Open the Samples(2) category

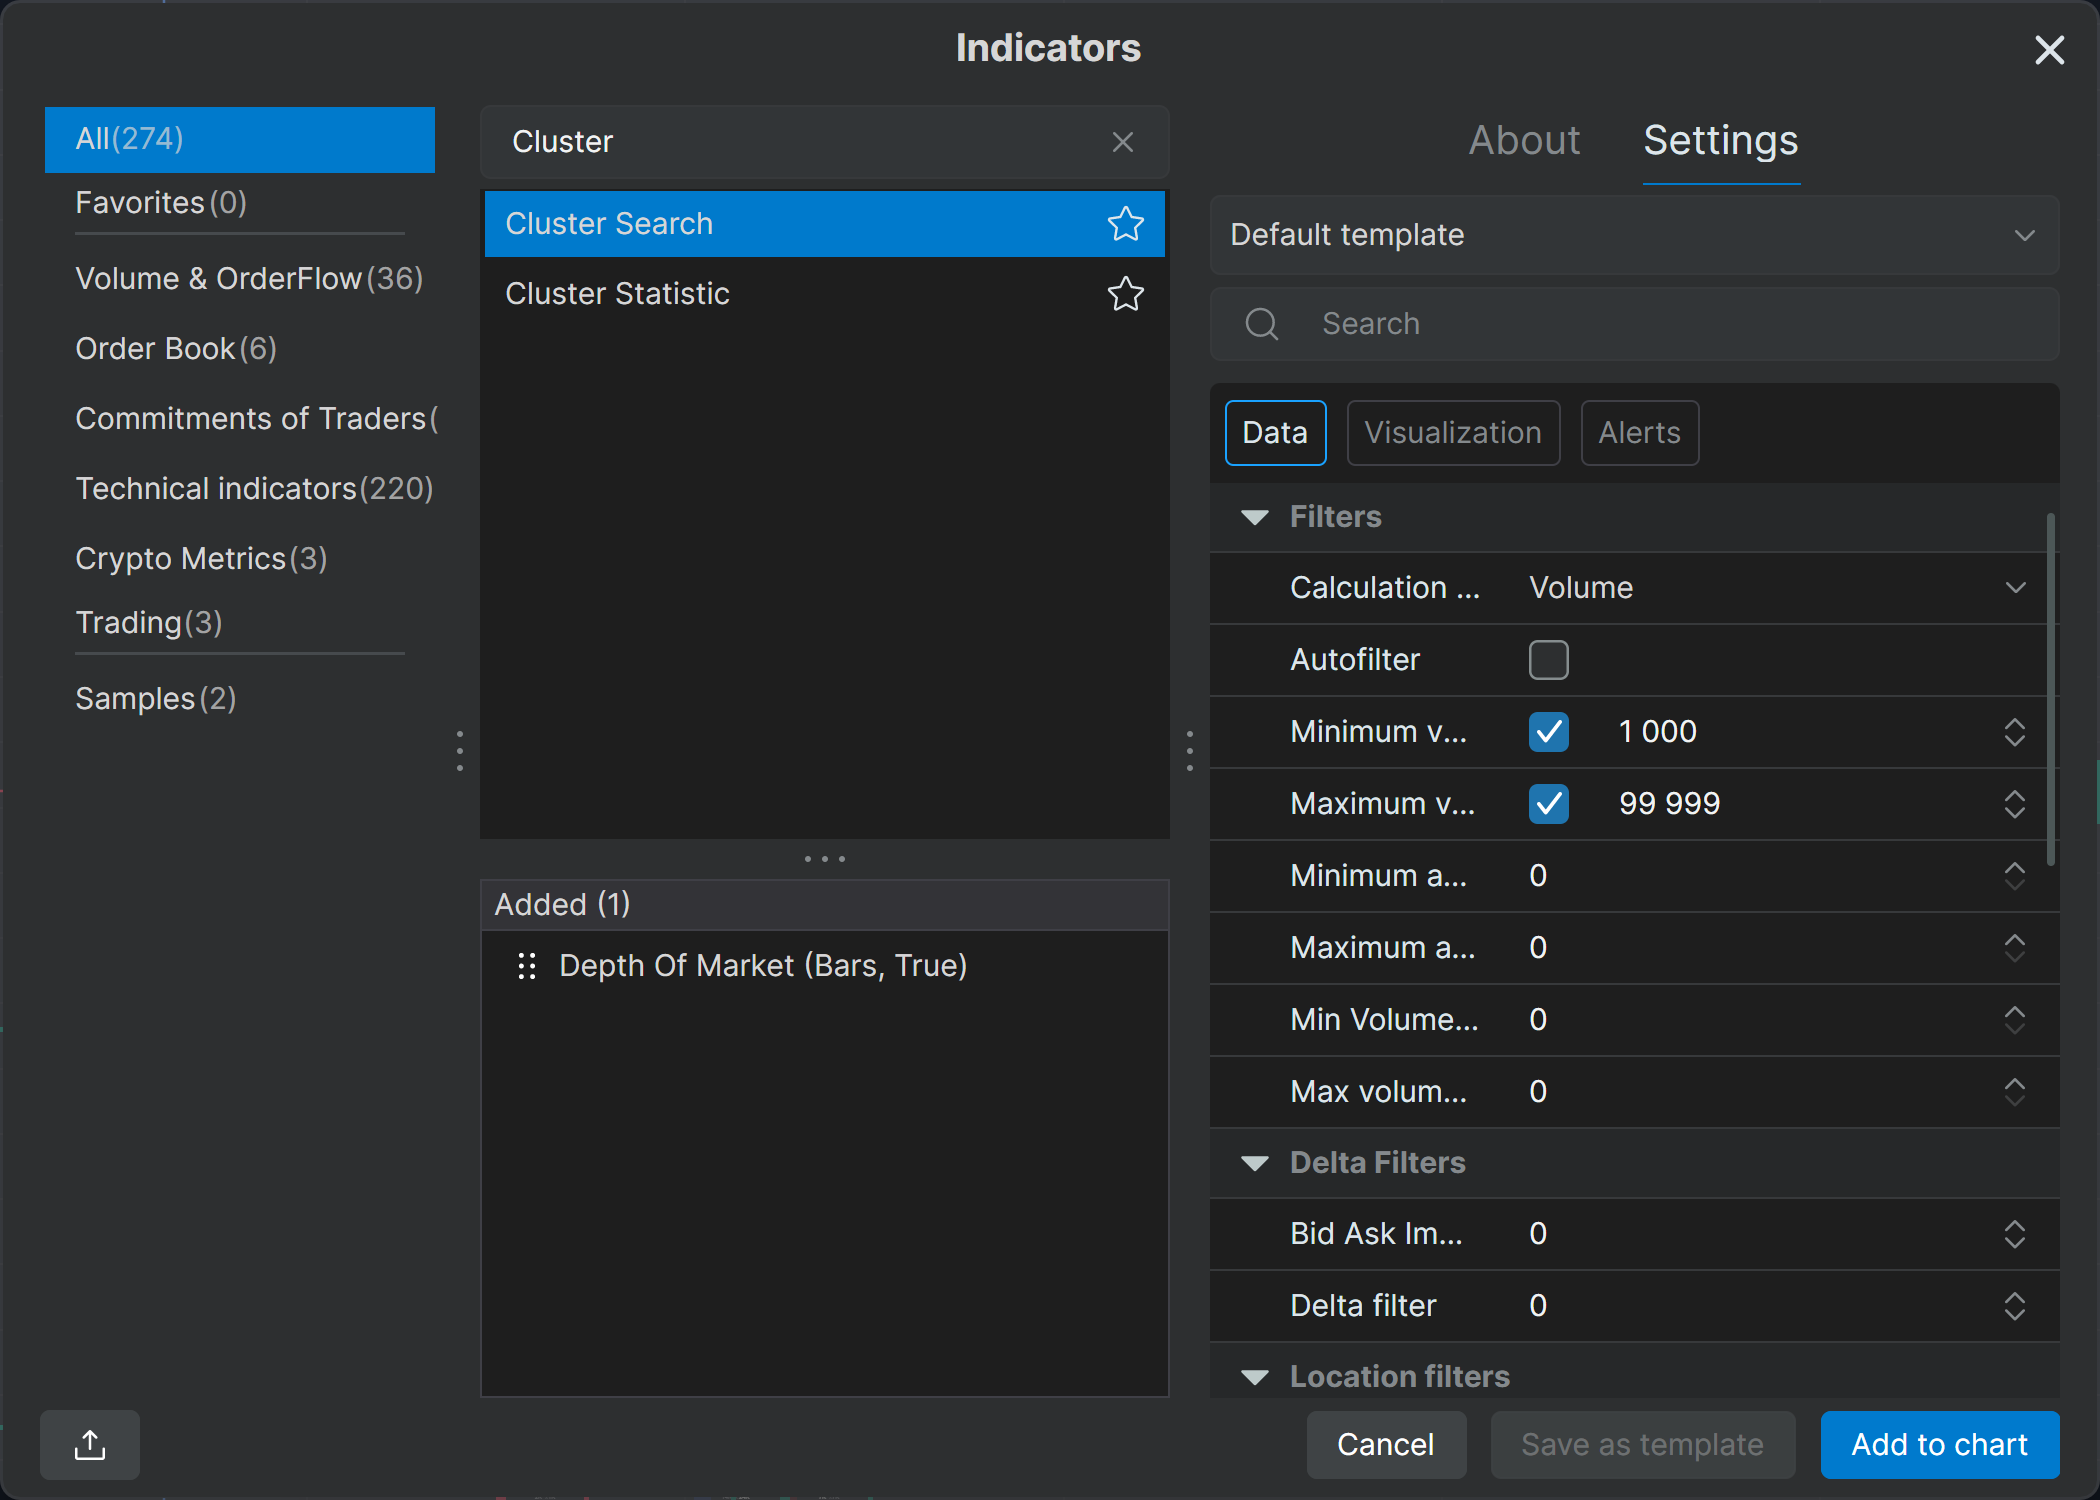(240, 698)
